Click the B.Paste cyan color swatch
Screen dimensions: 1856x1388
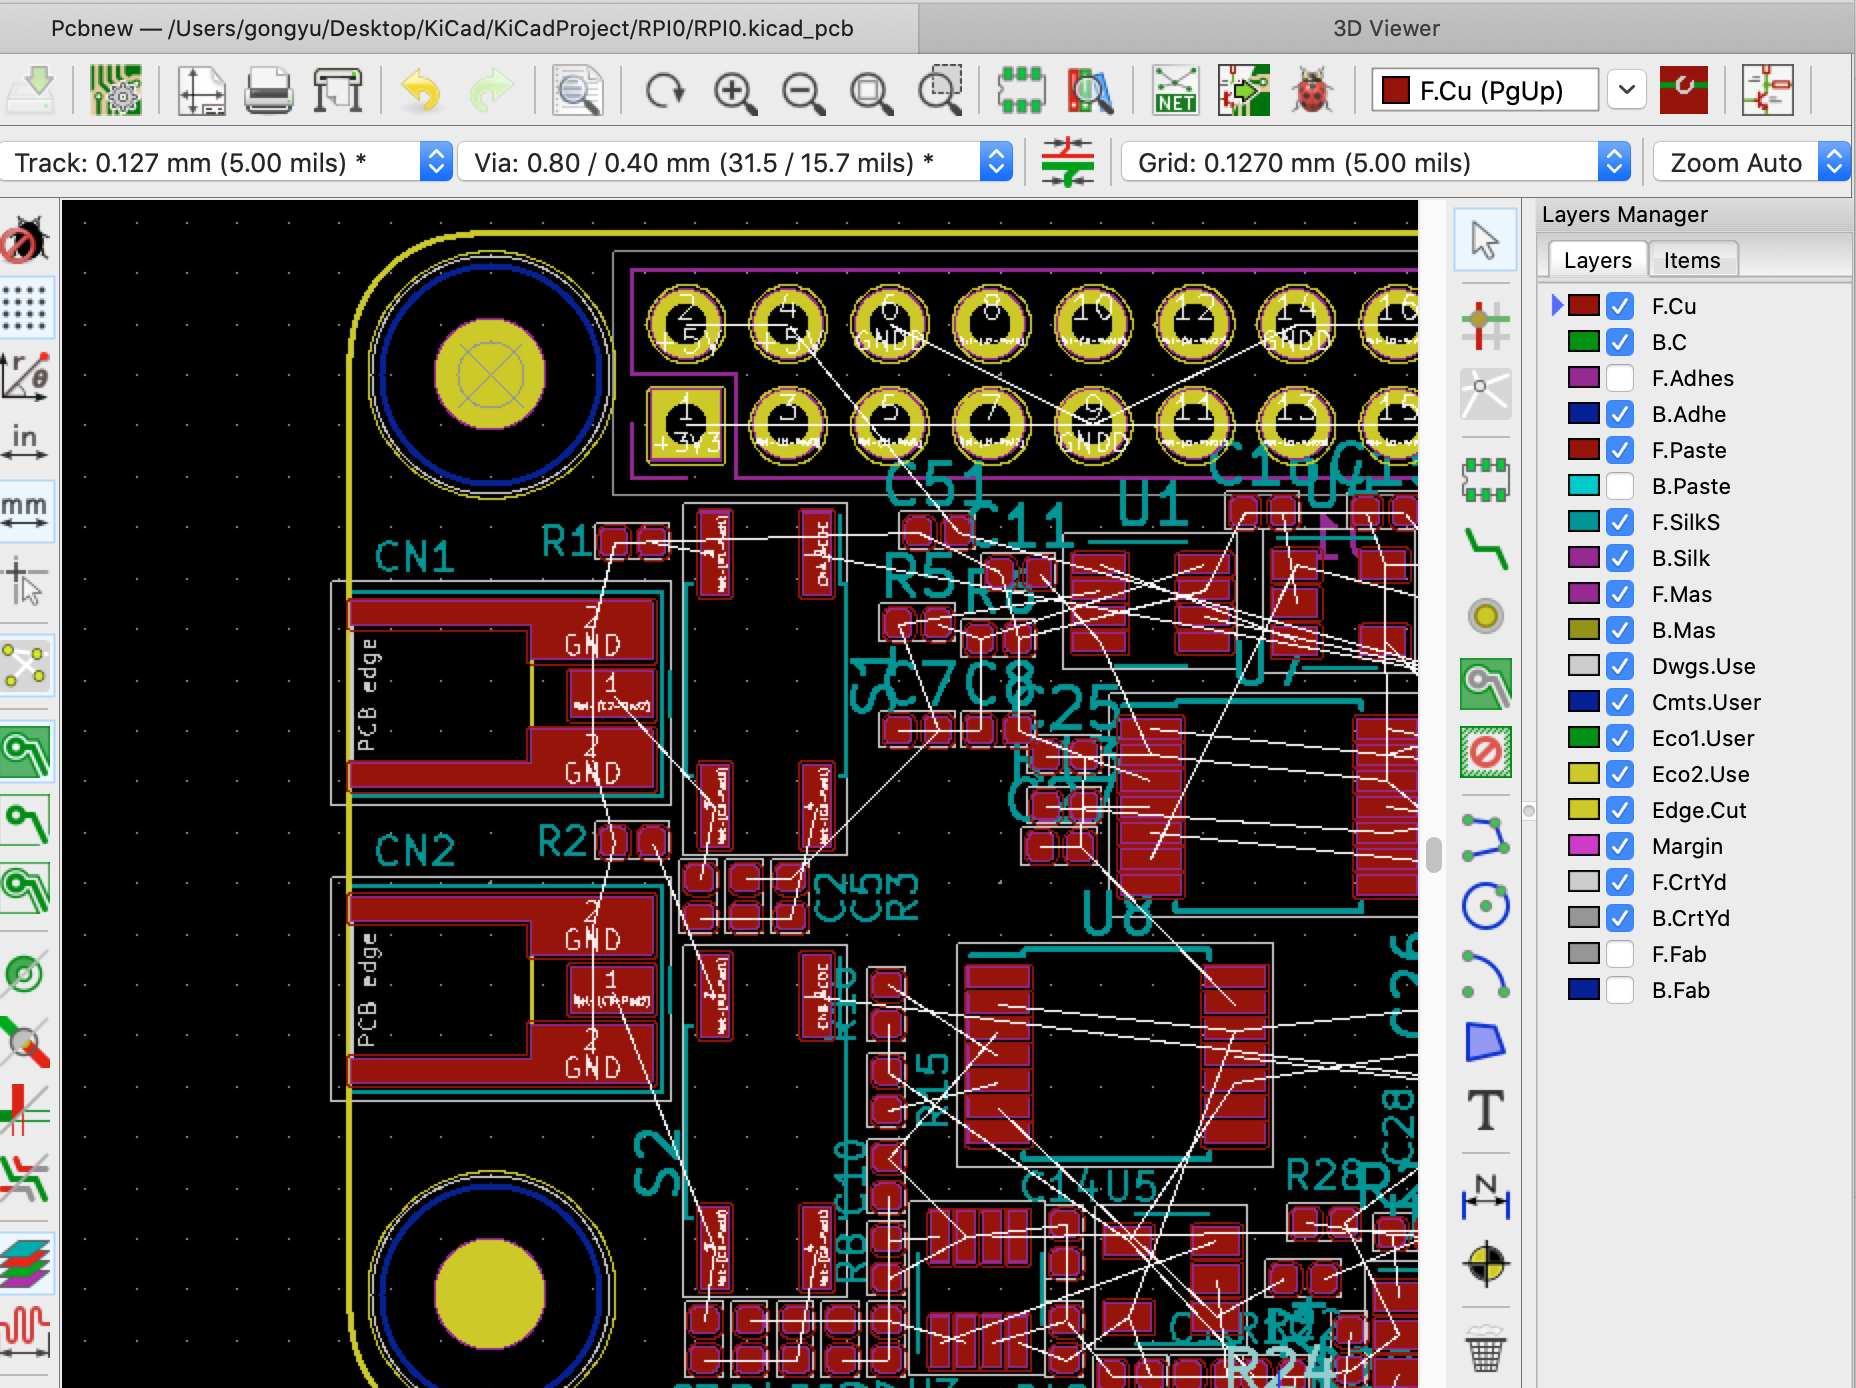click(1583, 486)
